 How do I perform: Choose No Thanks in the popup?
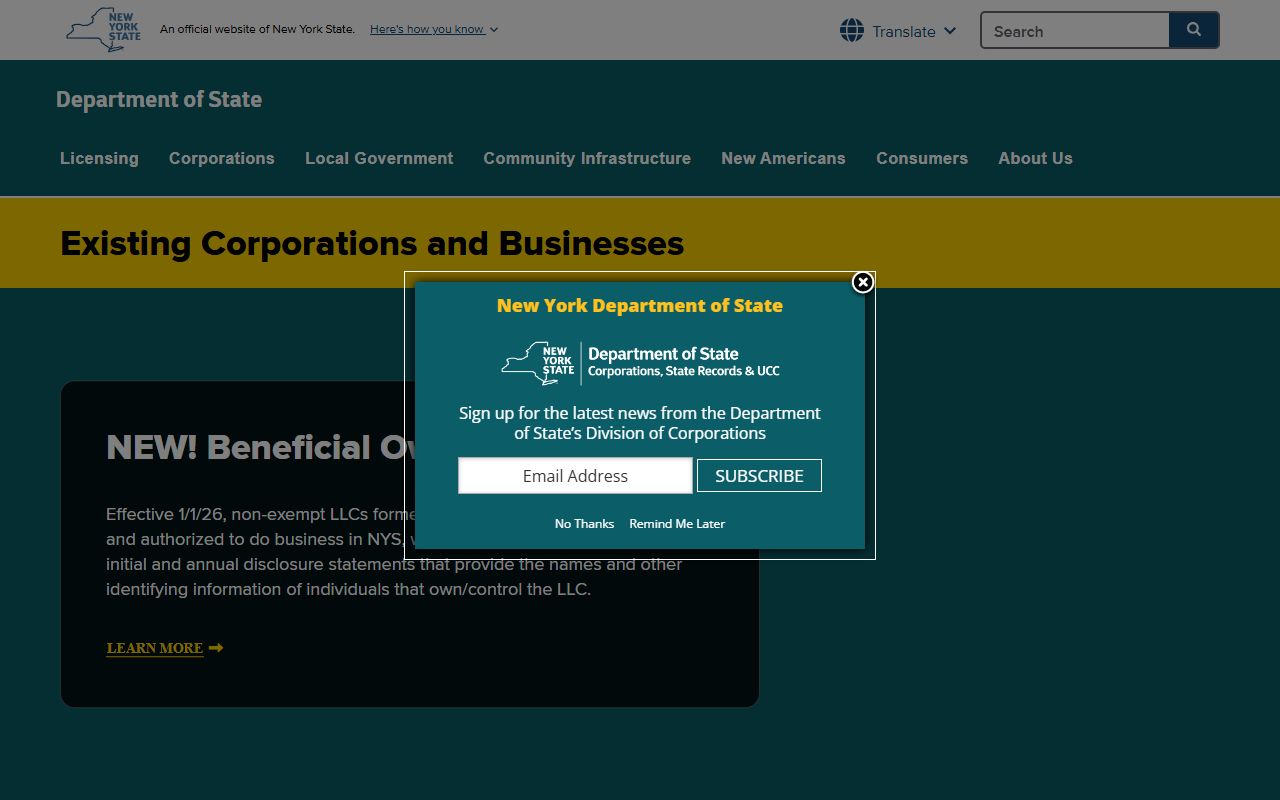(584, 524)
